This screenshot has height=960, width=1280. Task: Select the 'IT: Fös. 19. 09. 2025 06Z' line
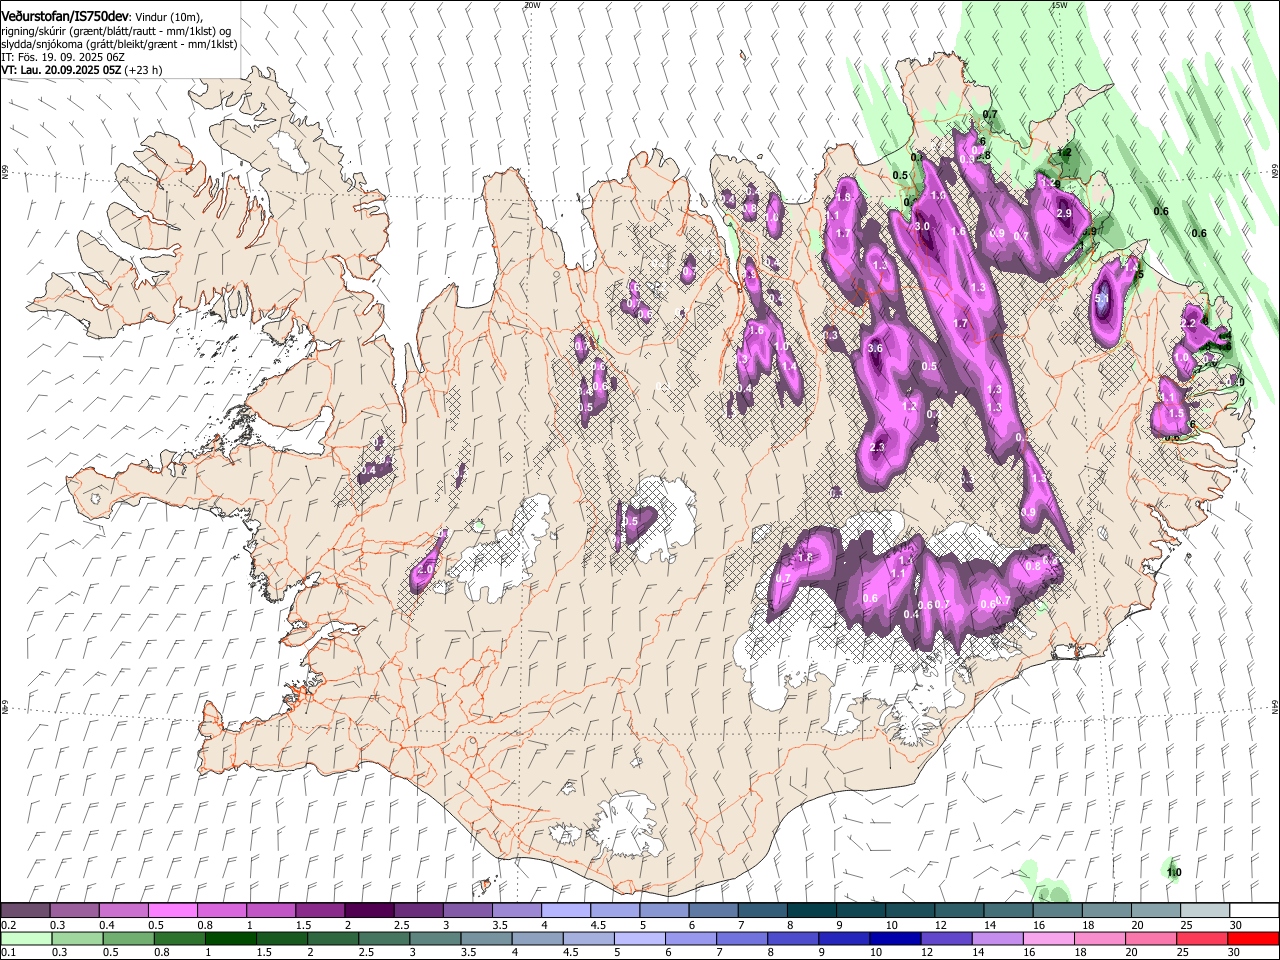[63, 57]
